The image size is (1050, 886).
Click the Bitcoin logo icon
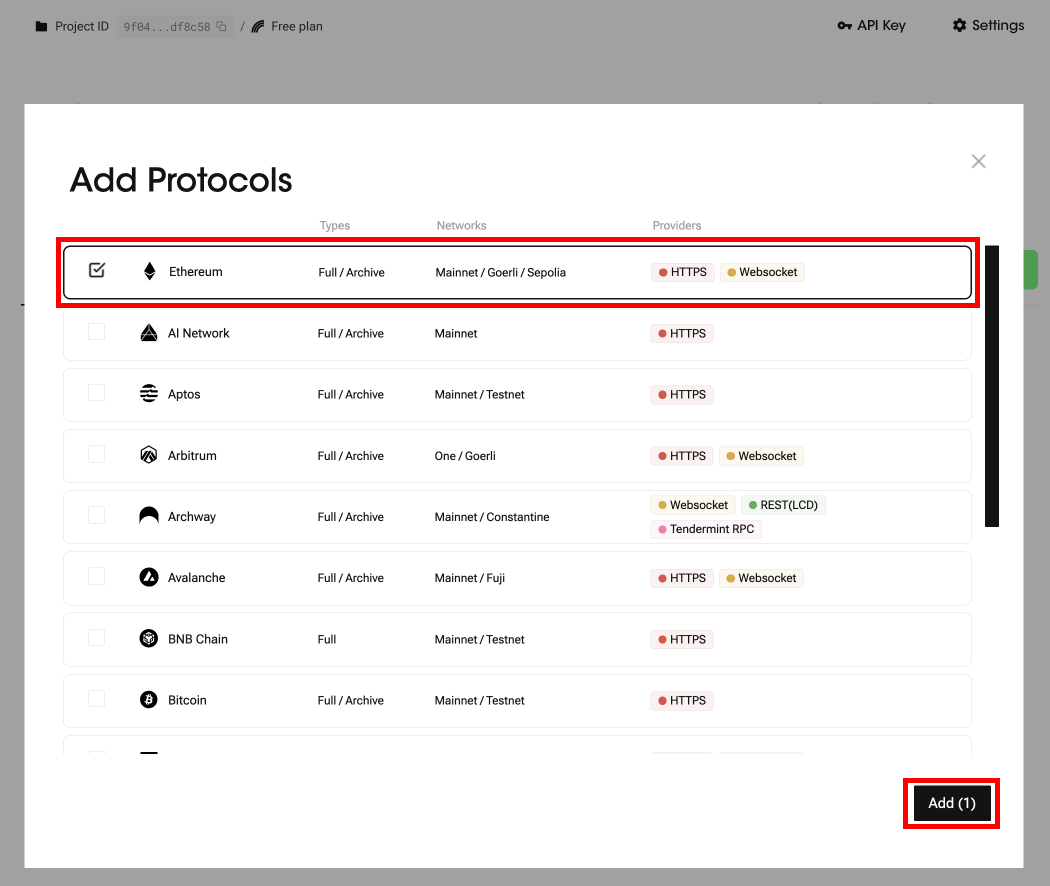point(149,700)
